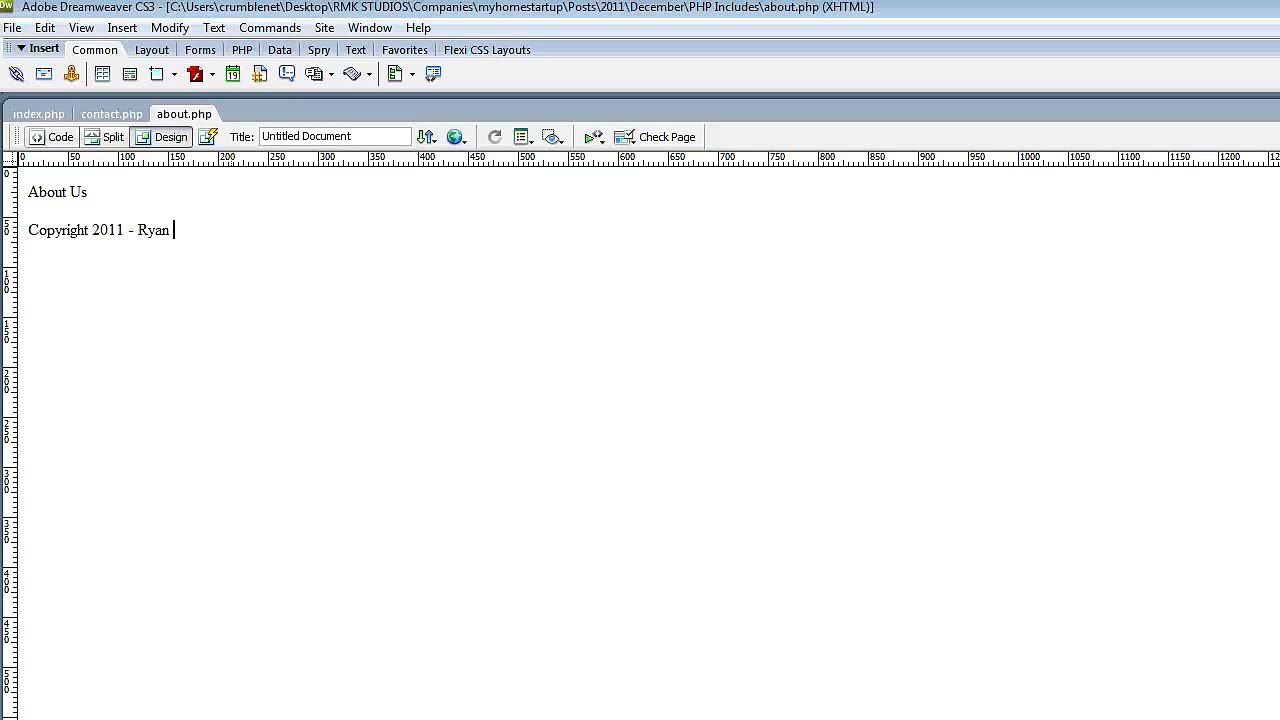Select the Favorites insert tab

coord(405,50)
